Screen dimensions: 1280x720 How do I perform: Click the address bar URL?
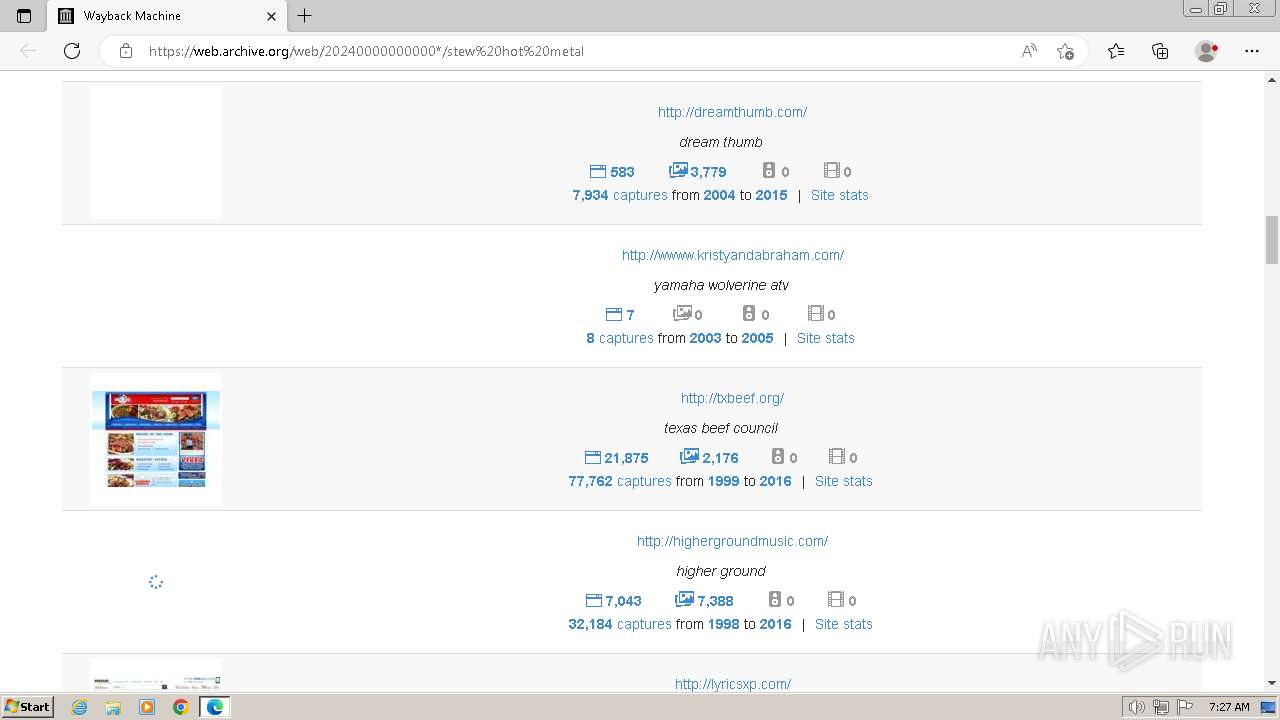tap(366, 51)
